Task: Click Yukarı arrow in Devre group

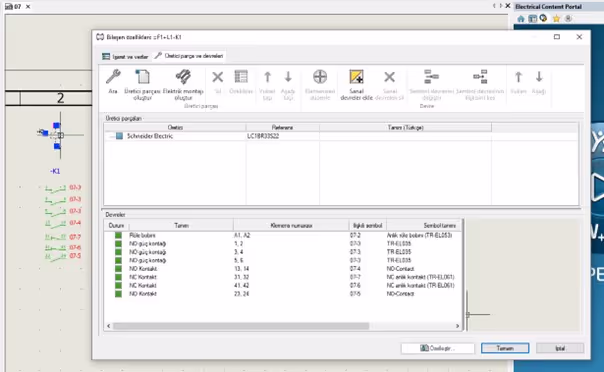Action: (518, 77)
